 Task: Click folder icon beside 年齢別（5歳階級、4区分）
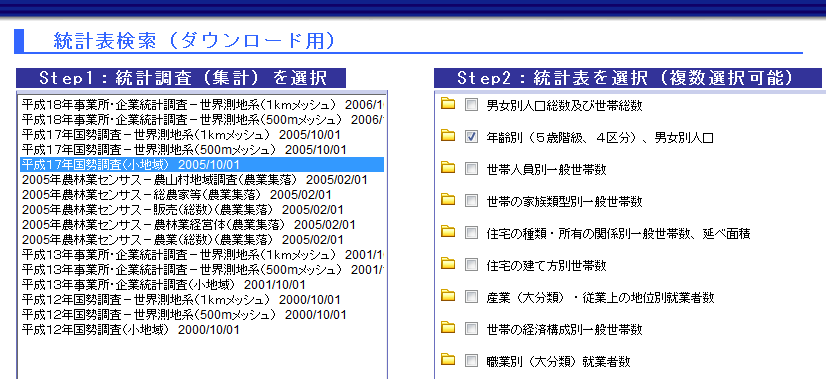(x=448, y=136)
